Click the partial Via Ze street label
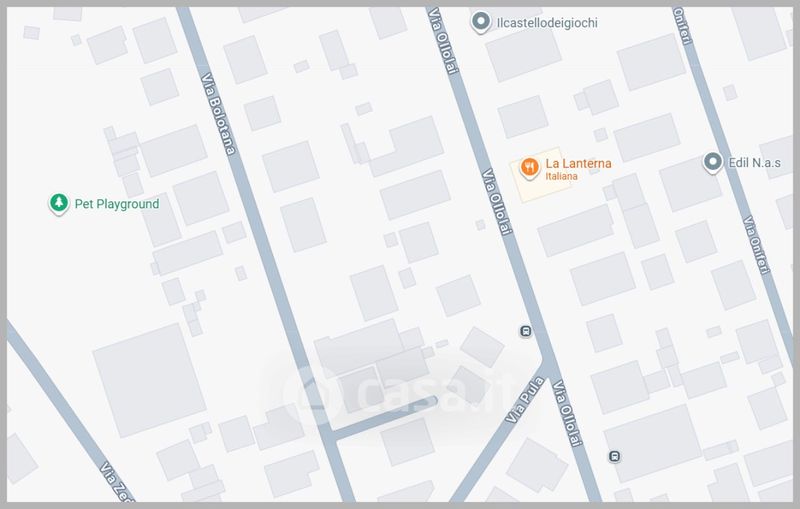 (117, 481)
